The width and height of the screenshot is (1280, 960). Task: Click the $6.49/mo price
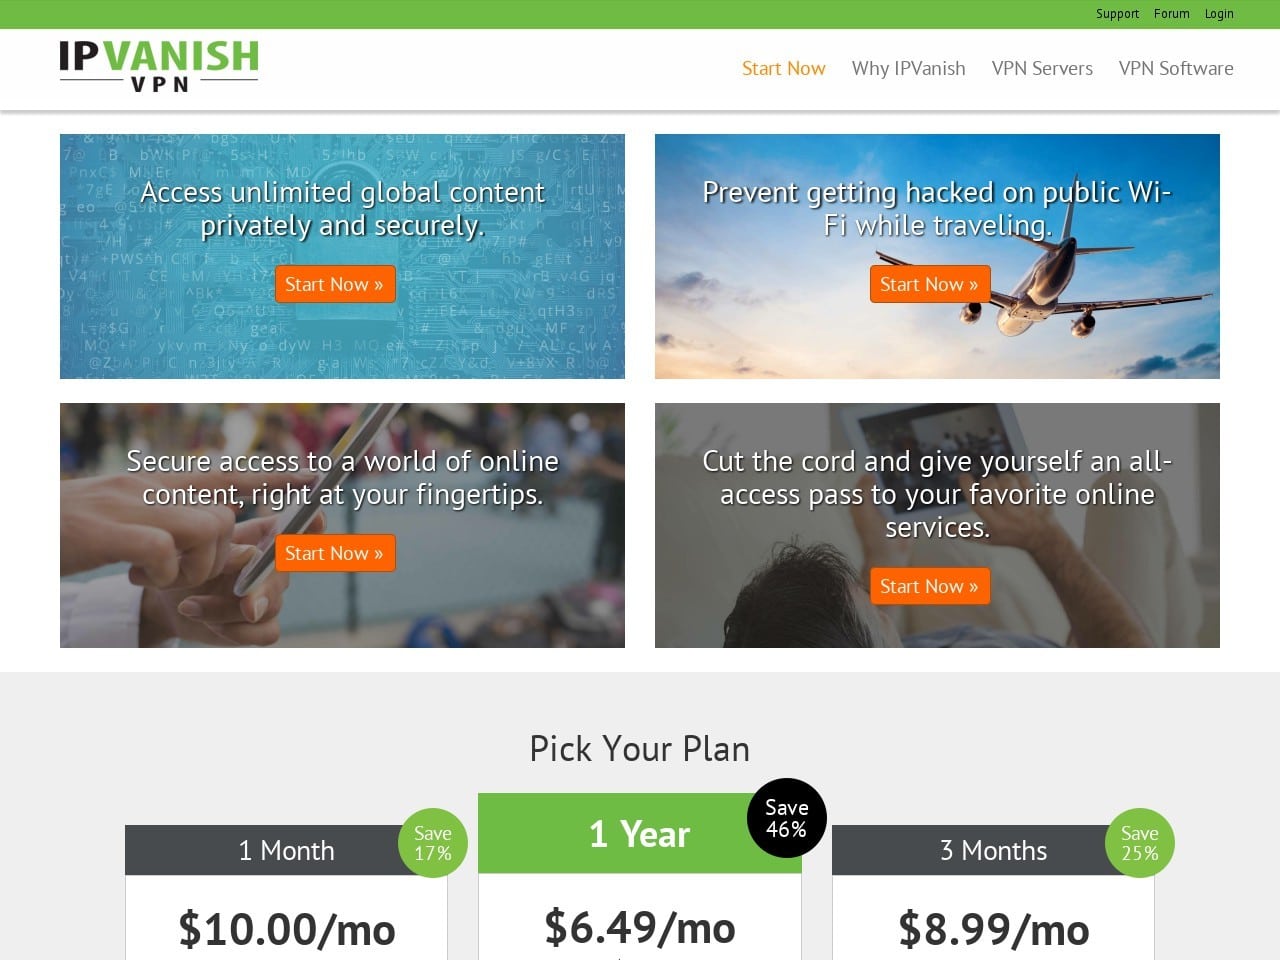click(x=640, y=927)
